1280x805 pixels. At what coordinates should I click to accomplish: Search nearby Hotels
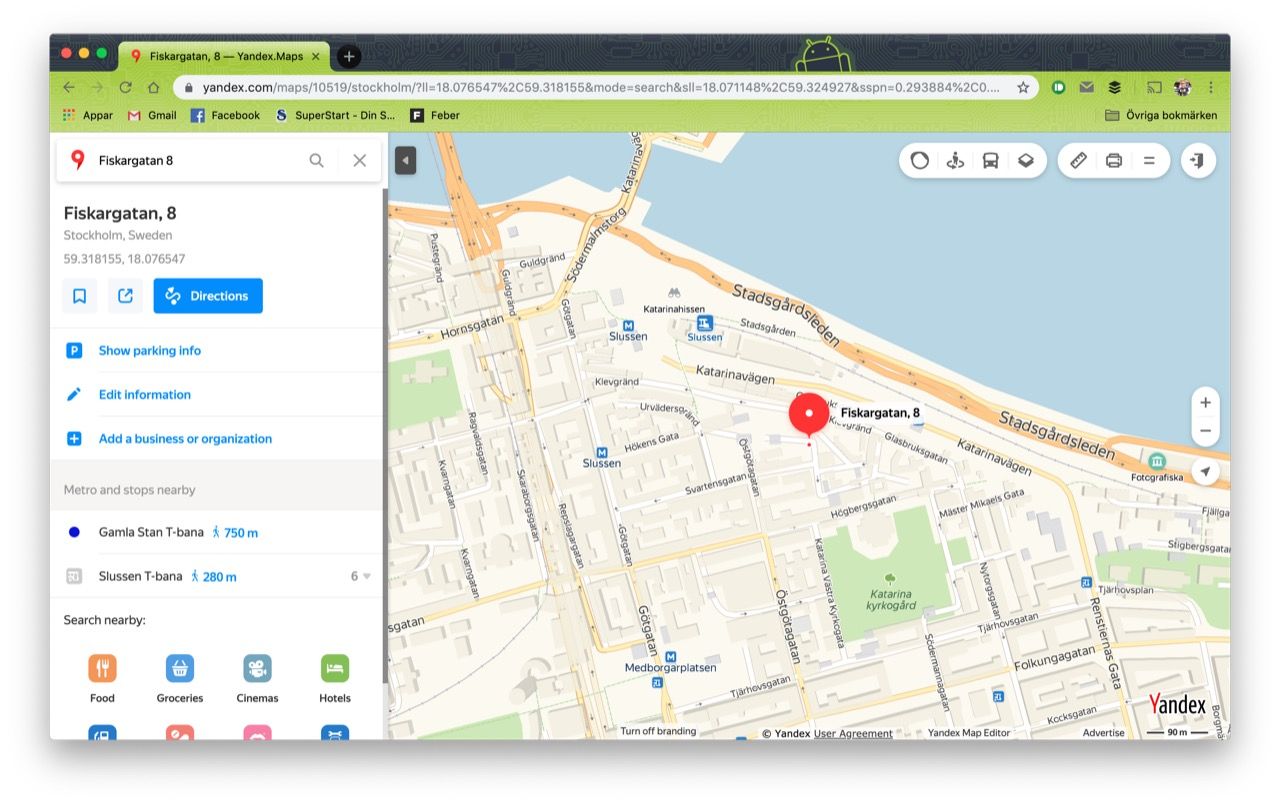point(335,678)
